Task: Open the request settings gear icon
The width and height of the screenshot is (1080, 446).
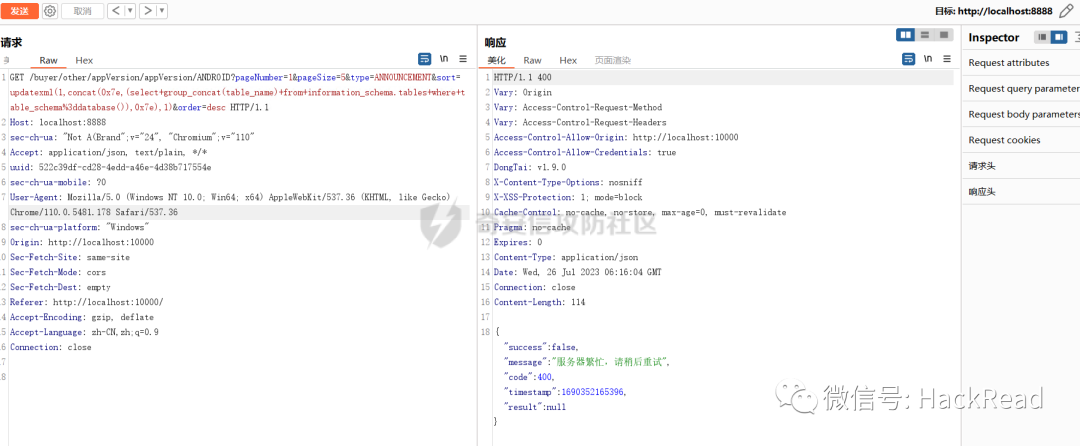Action: pos(50,11)
